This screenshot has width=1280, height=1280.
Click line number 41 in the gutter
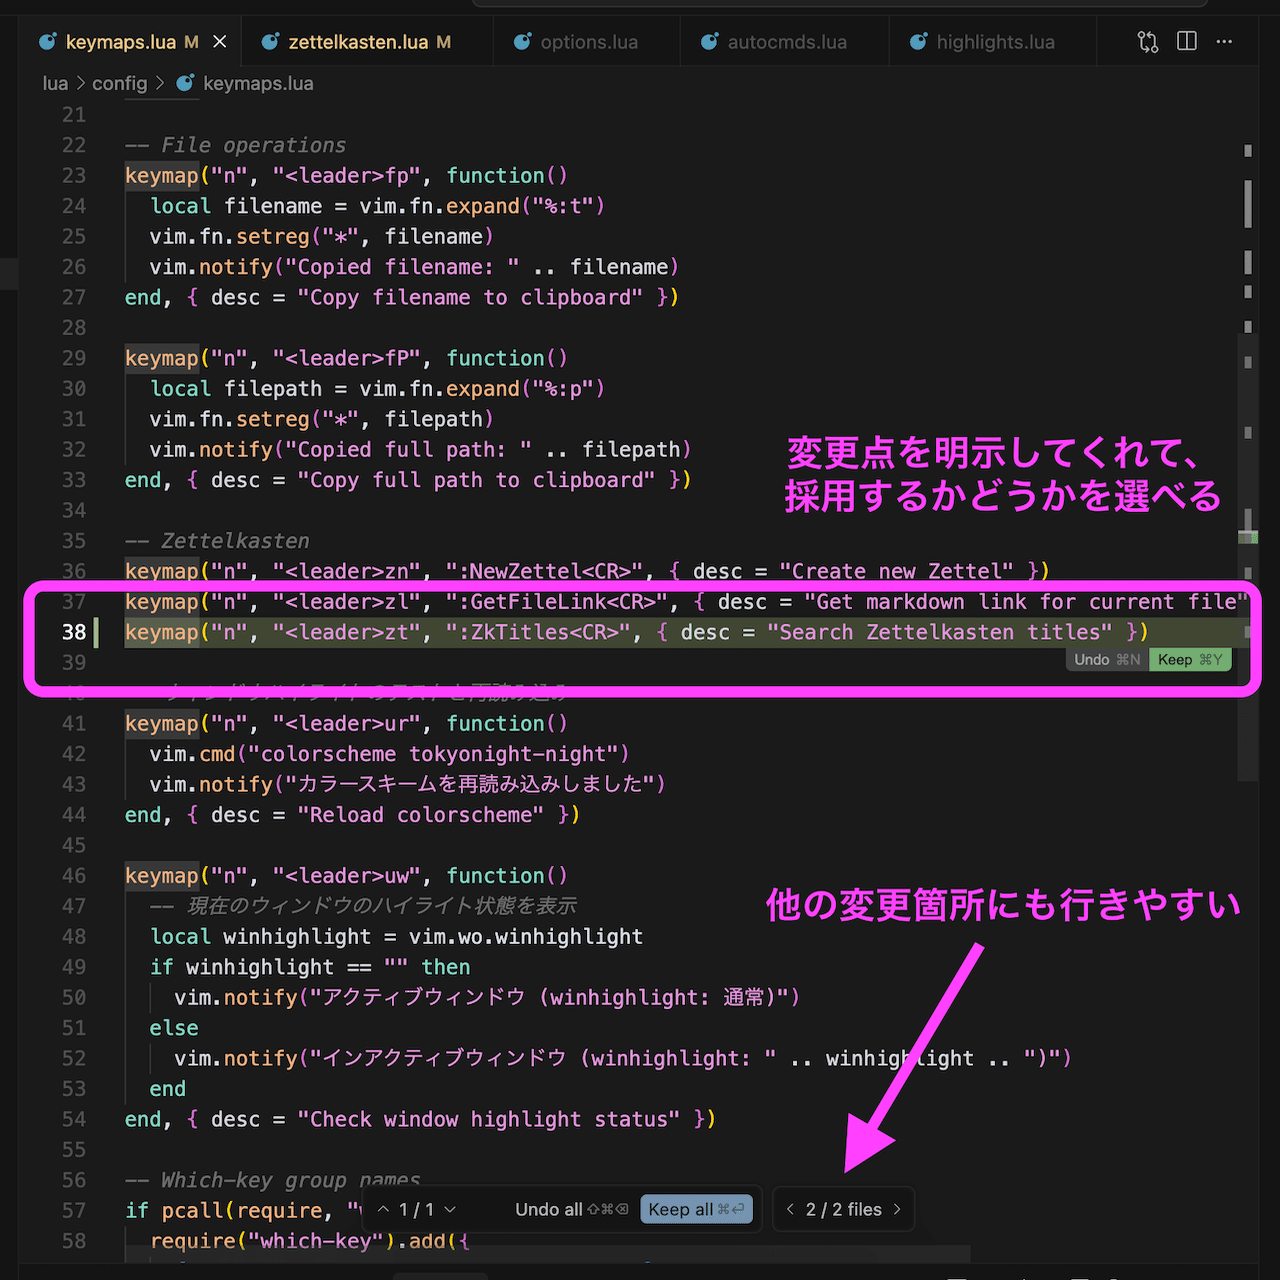(x=74, y=723)
